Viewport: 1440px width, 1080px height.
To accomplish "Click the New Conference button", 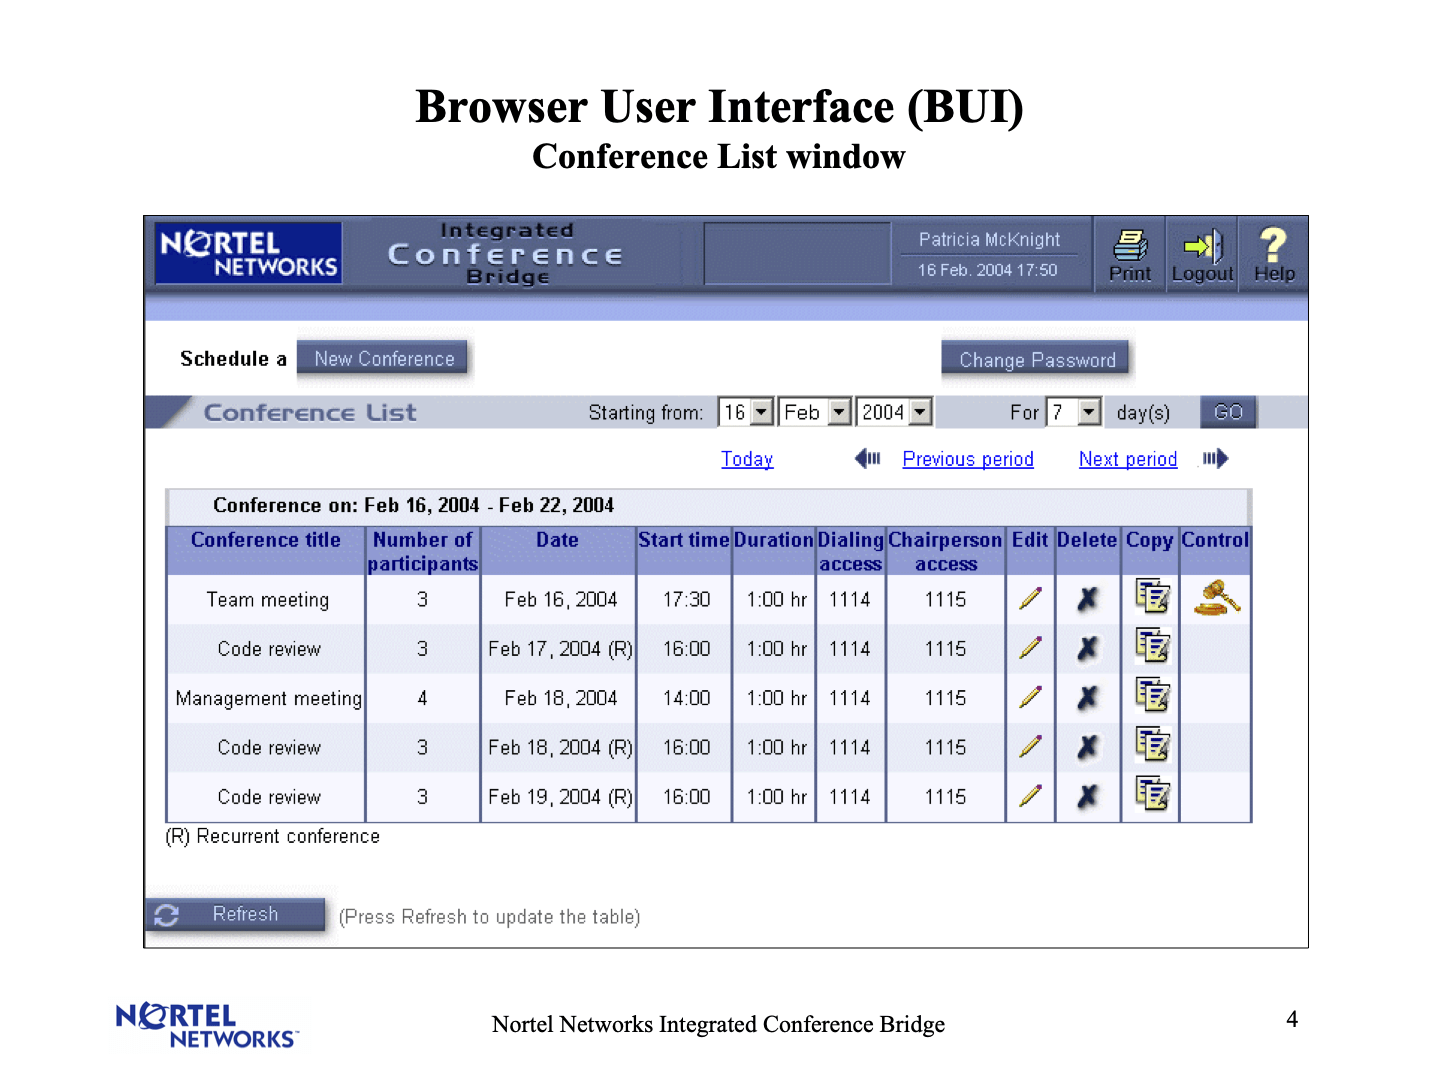I will click(383, 359).
